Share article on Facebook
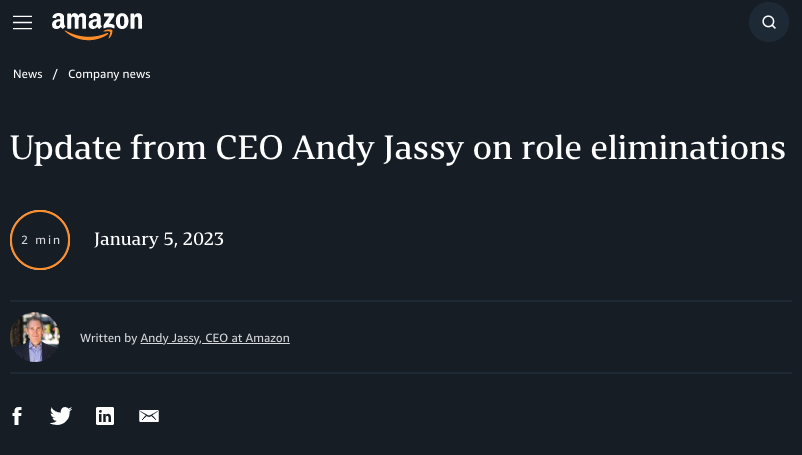 pos(17,416)
